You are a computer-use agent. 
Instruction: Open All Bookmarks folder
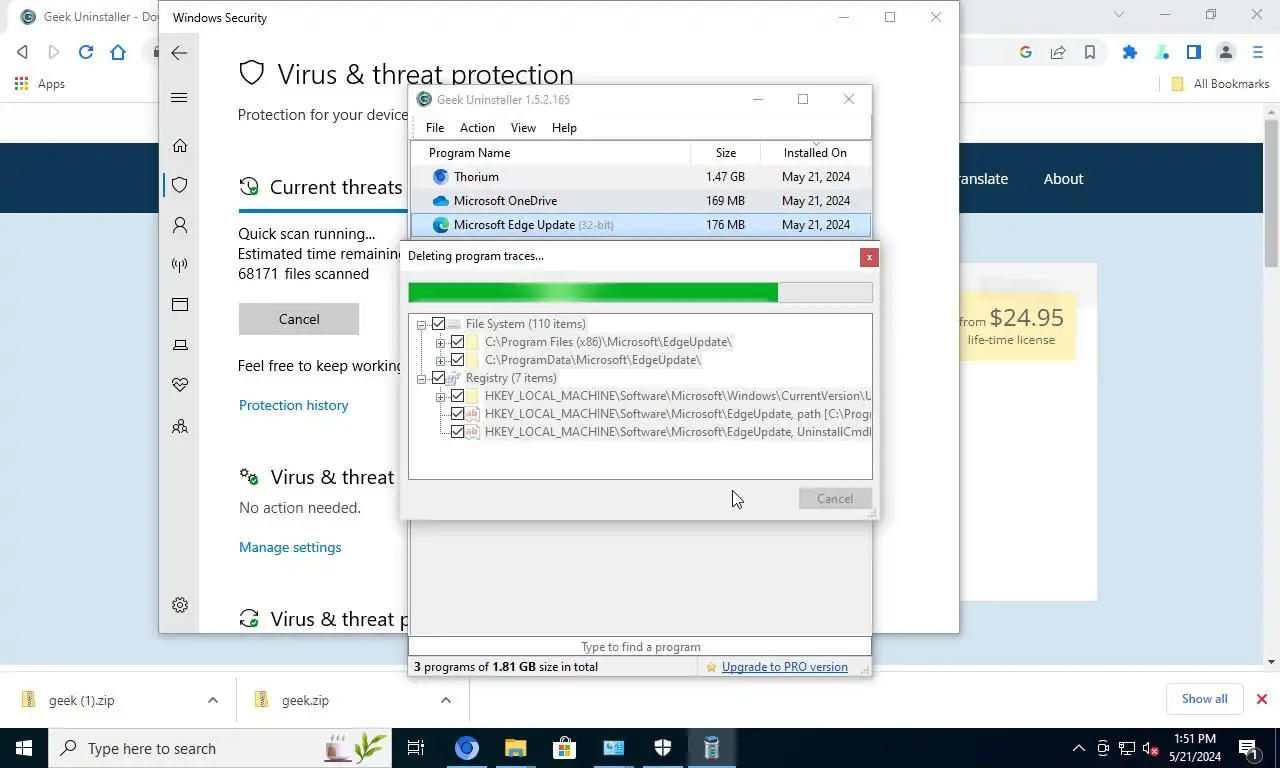1220,84
